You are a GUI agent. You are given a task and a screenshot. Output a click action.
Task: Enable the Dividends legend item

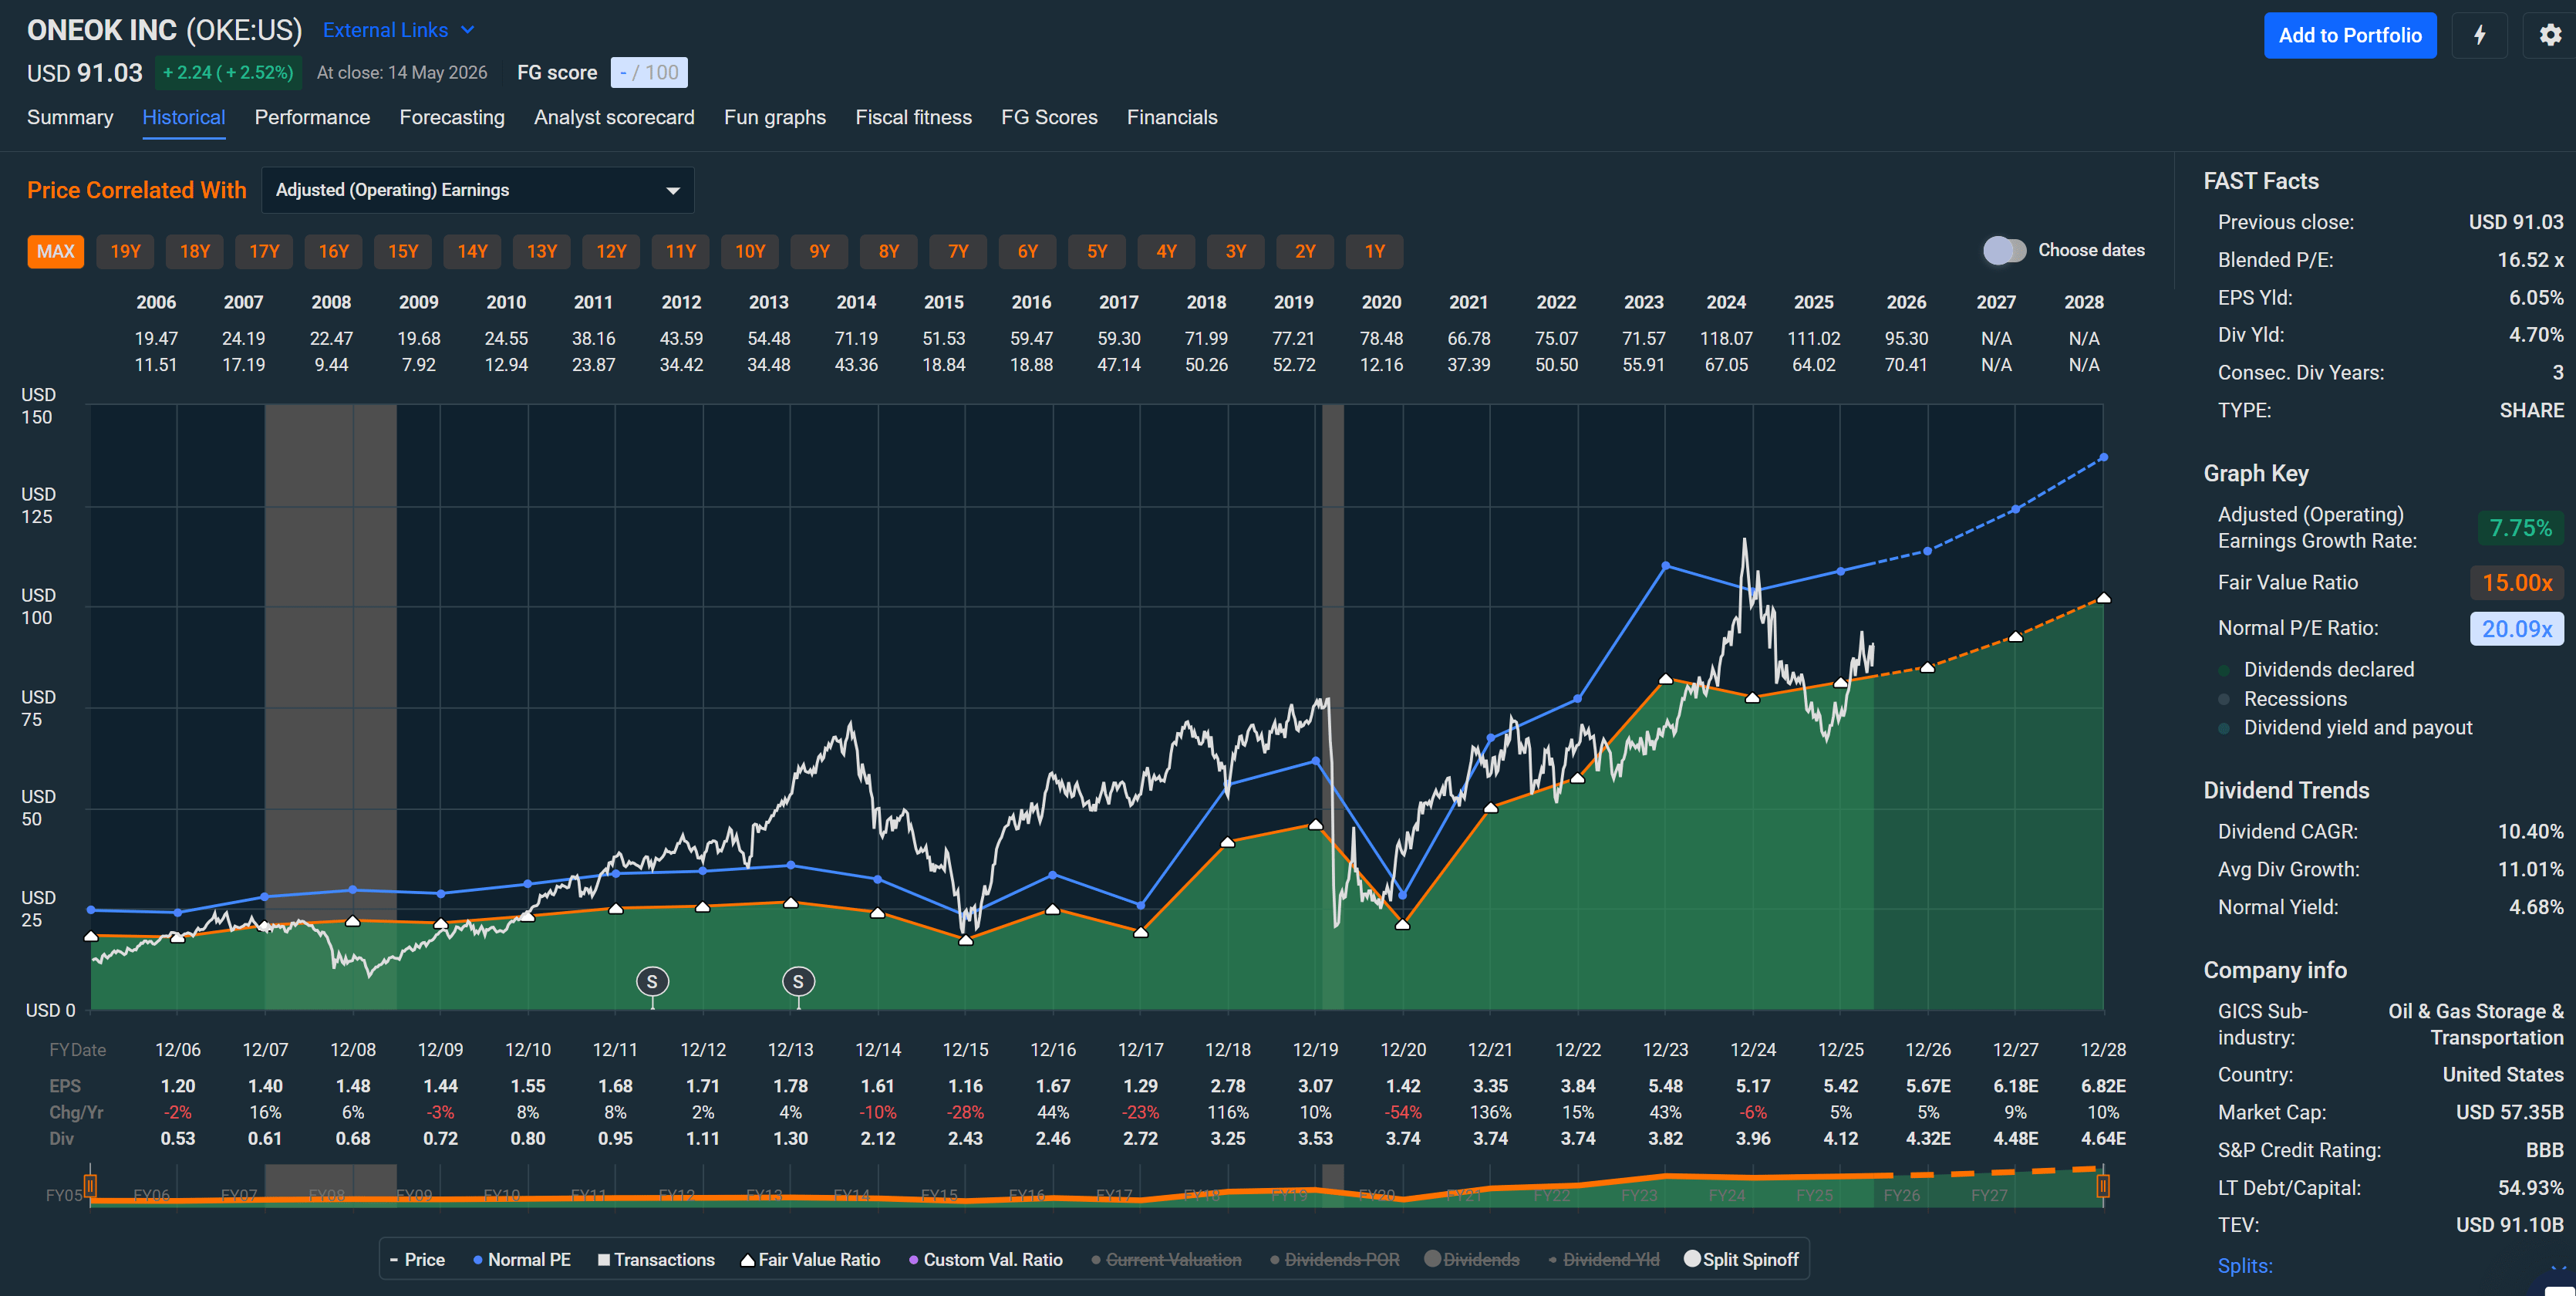click(x=1472, y=1260)
